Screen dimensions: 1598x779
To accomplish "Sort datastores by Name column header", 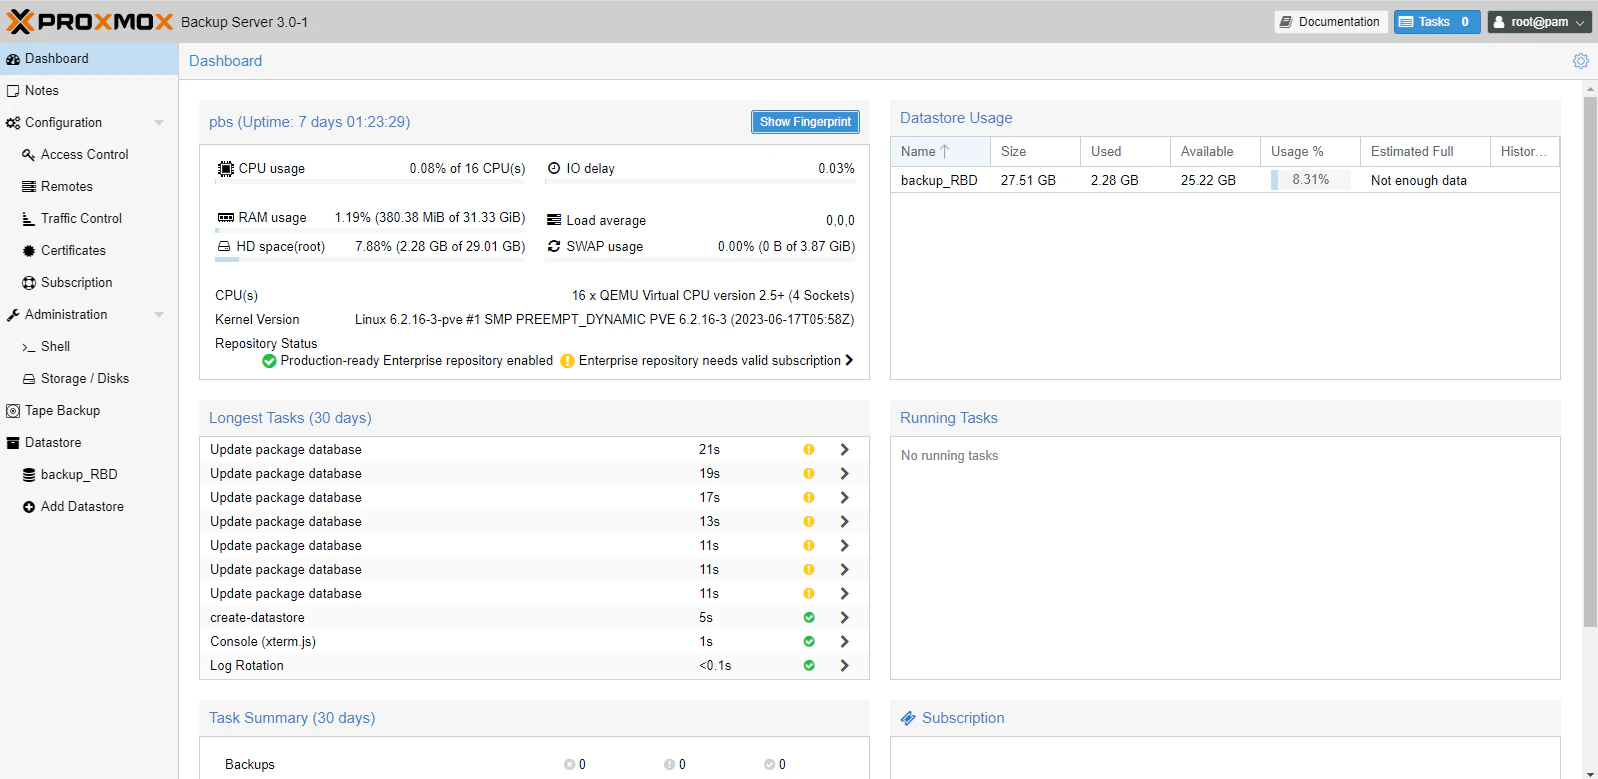I will coord(940,151).
